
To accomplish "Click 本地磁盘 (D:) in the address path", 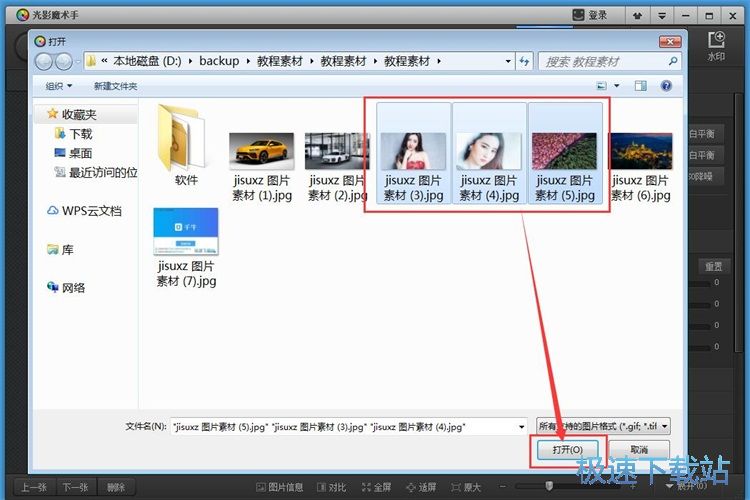I will click(147, 61).
